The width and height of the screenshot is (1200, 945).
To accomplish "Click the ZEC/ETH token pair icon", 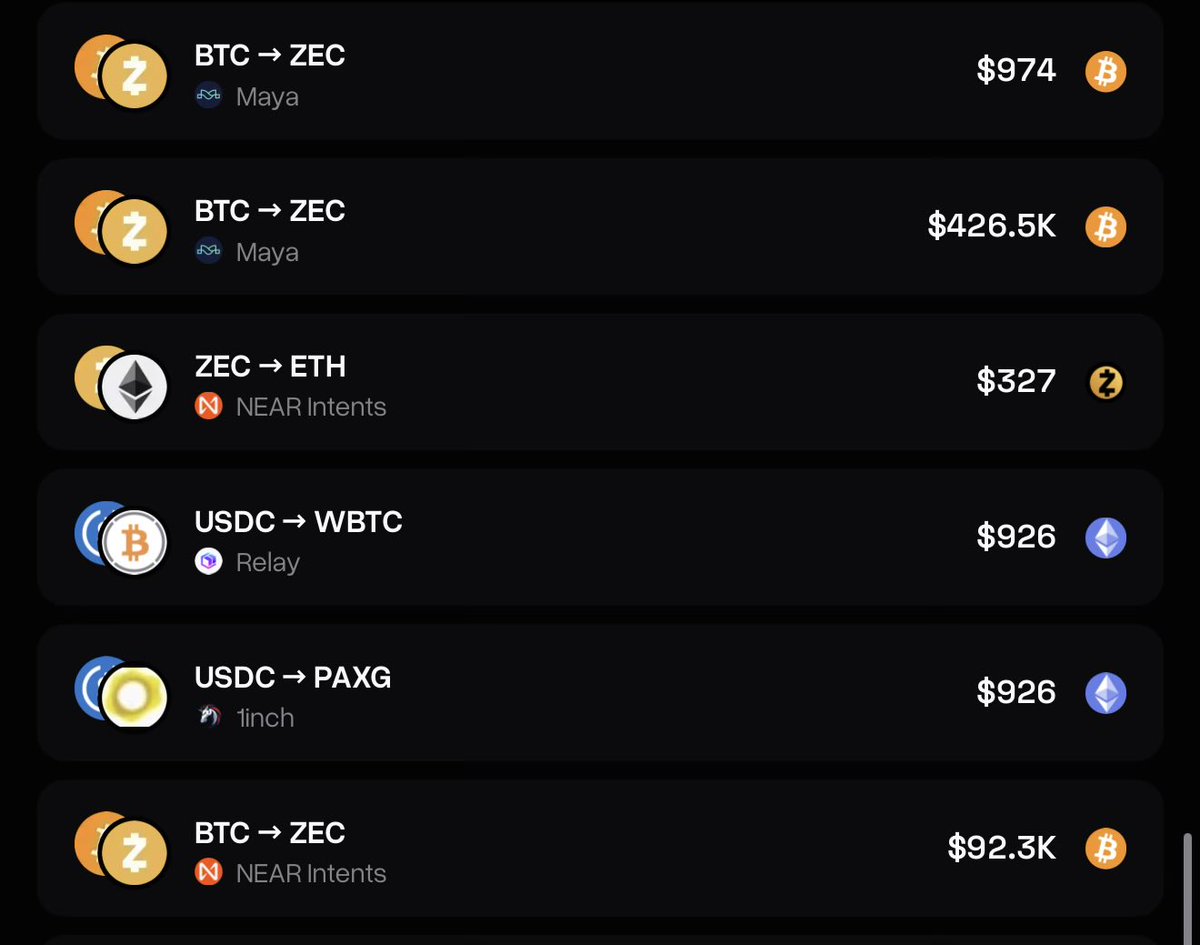I will coord(121,384).
